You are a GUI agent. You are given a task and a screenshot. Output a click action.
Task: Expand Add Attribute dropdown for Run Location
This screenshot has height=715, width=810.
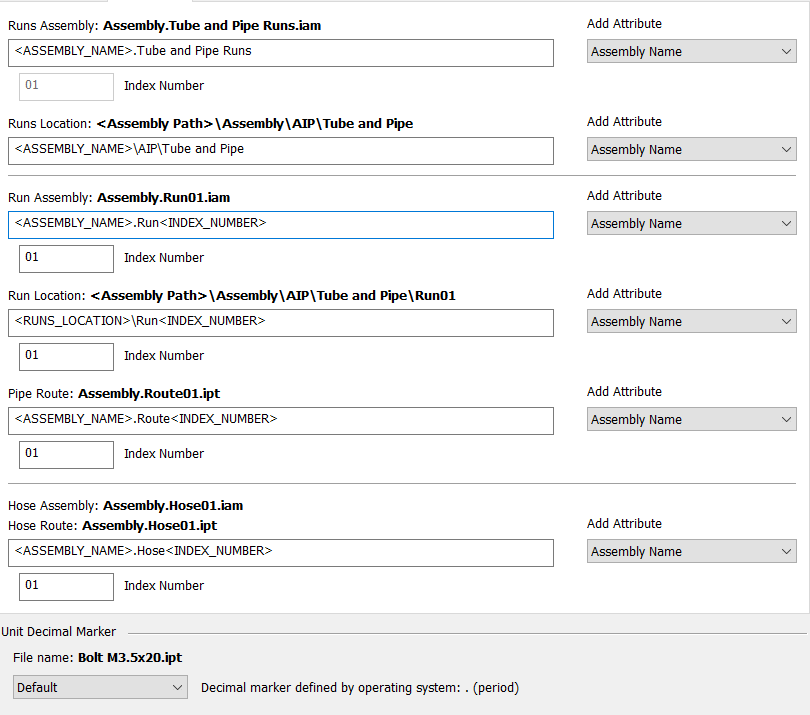(691, 322)
